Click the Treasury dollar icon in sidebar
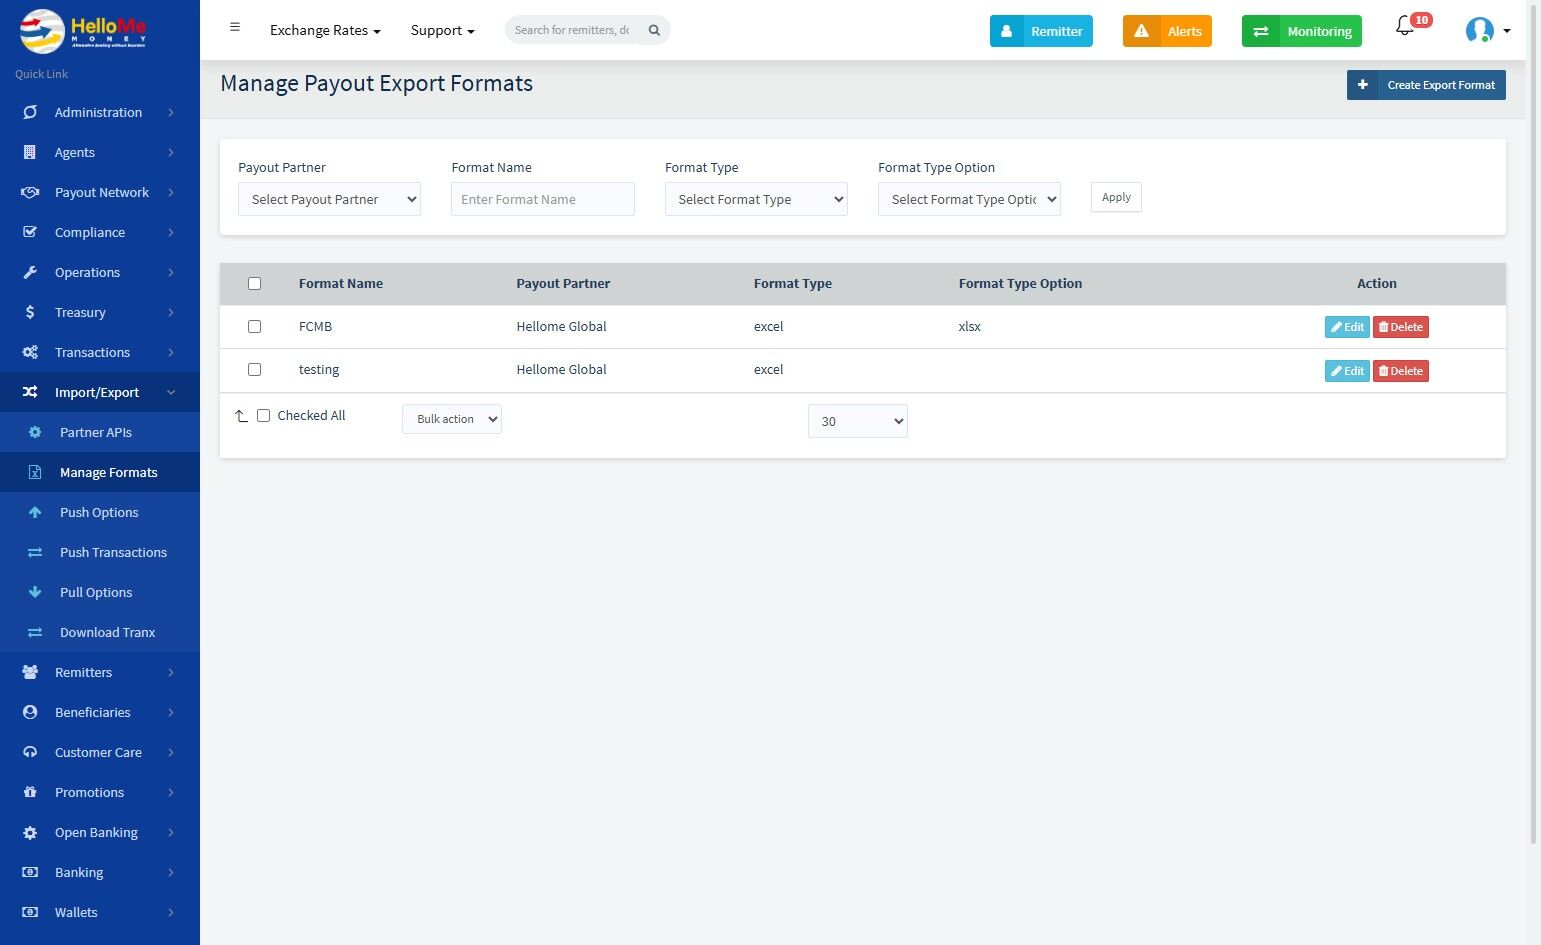Image resolution: width=1541 pixels, height=945 pixels. 30,312
